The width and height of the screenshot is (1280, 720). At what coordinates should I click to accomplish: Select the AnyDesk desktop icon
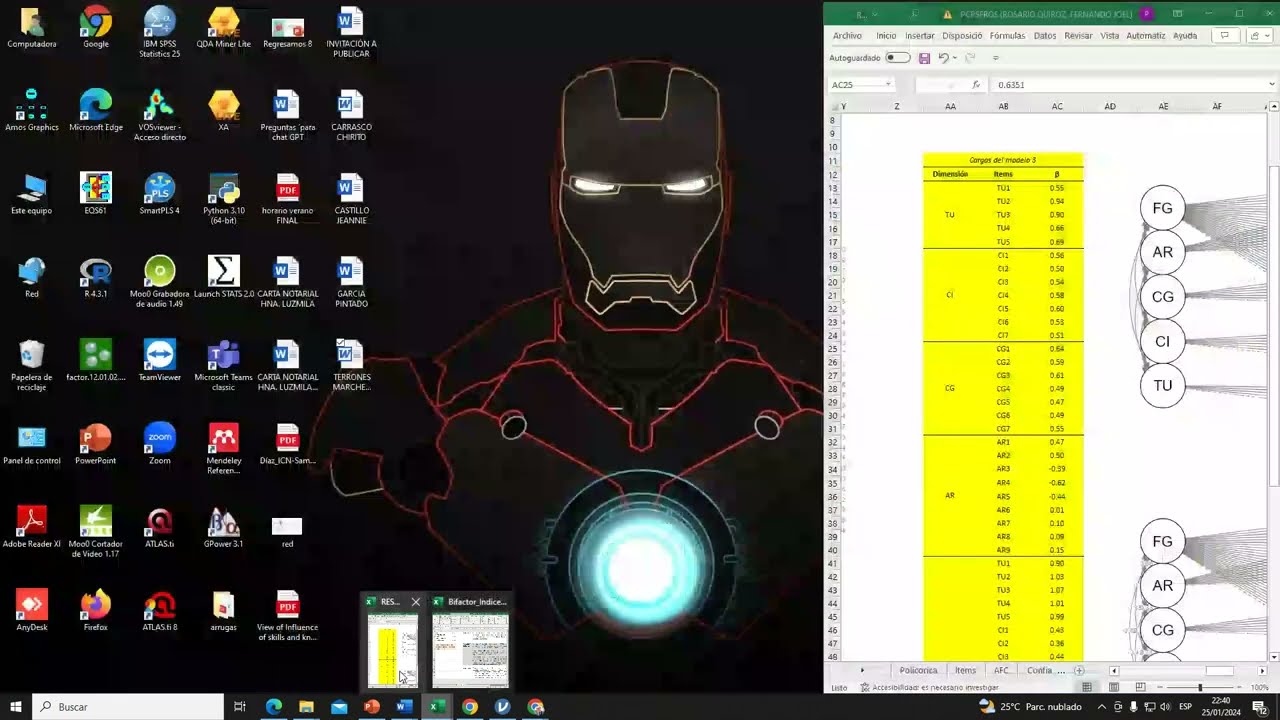point(31,610)
